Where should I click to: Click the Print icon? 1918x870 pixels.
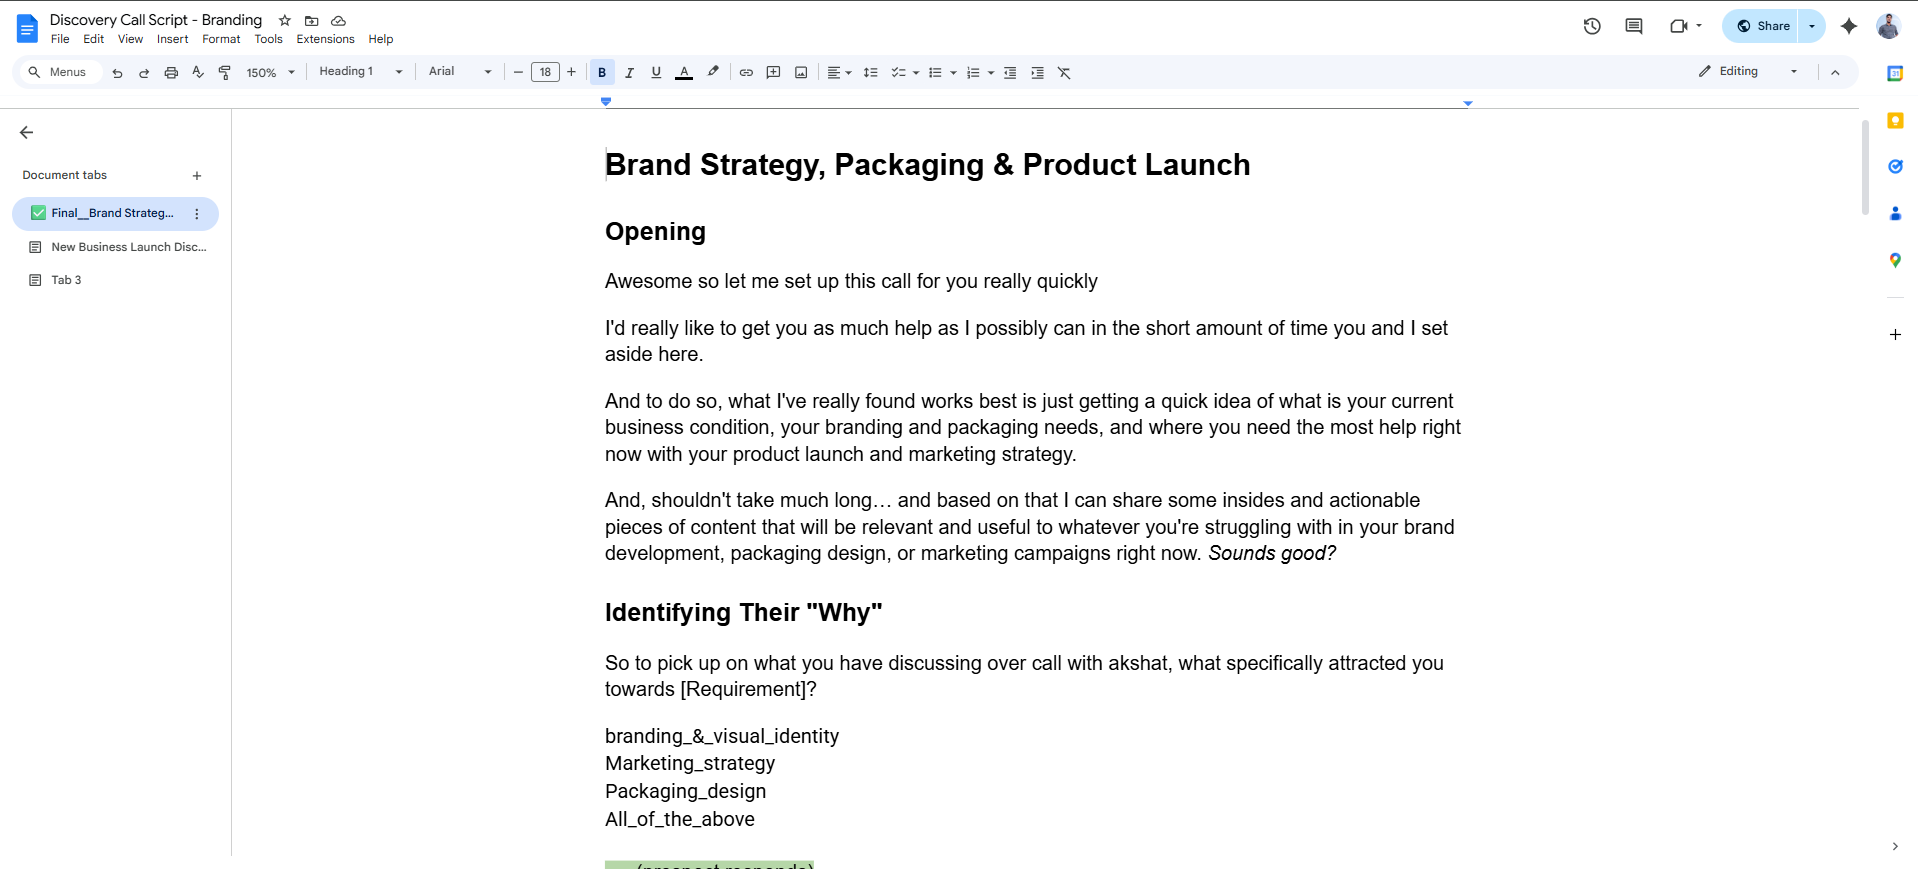point(171,73)
